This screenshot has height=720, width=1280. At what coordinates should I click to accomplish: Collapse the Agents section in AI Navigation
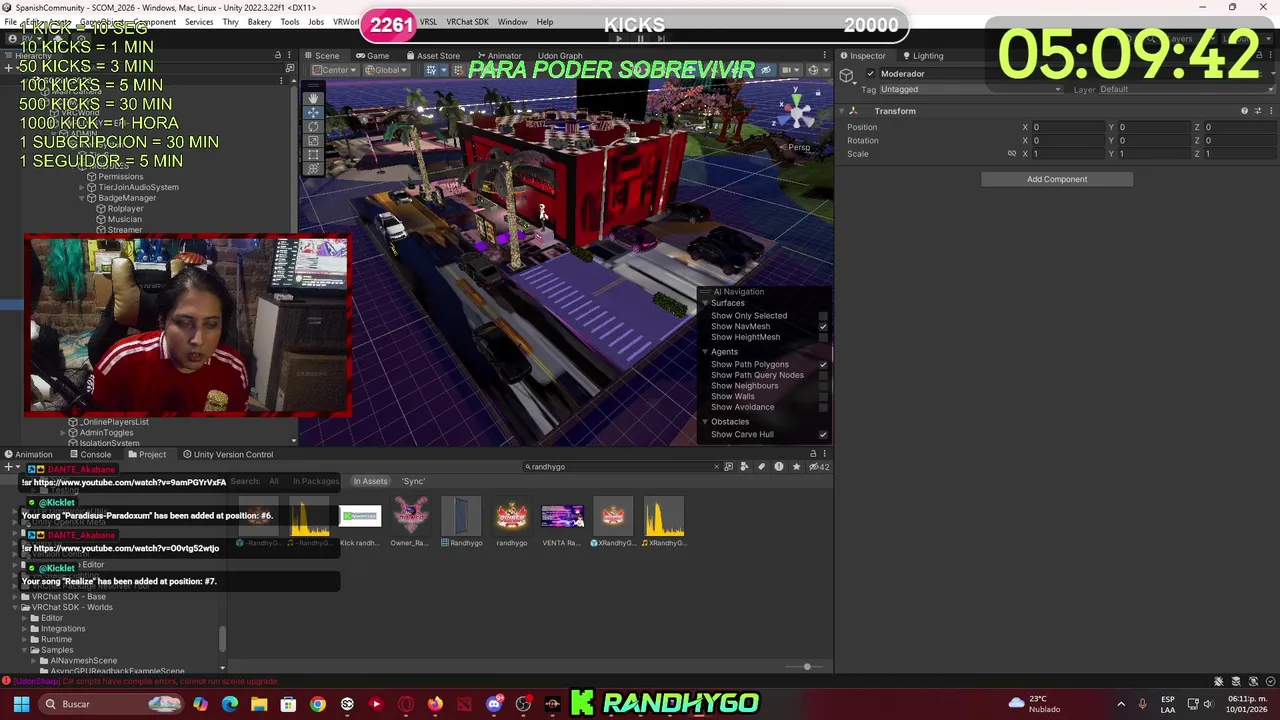coord(704,352)
